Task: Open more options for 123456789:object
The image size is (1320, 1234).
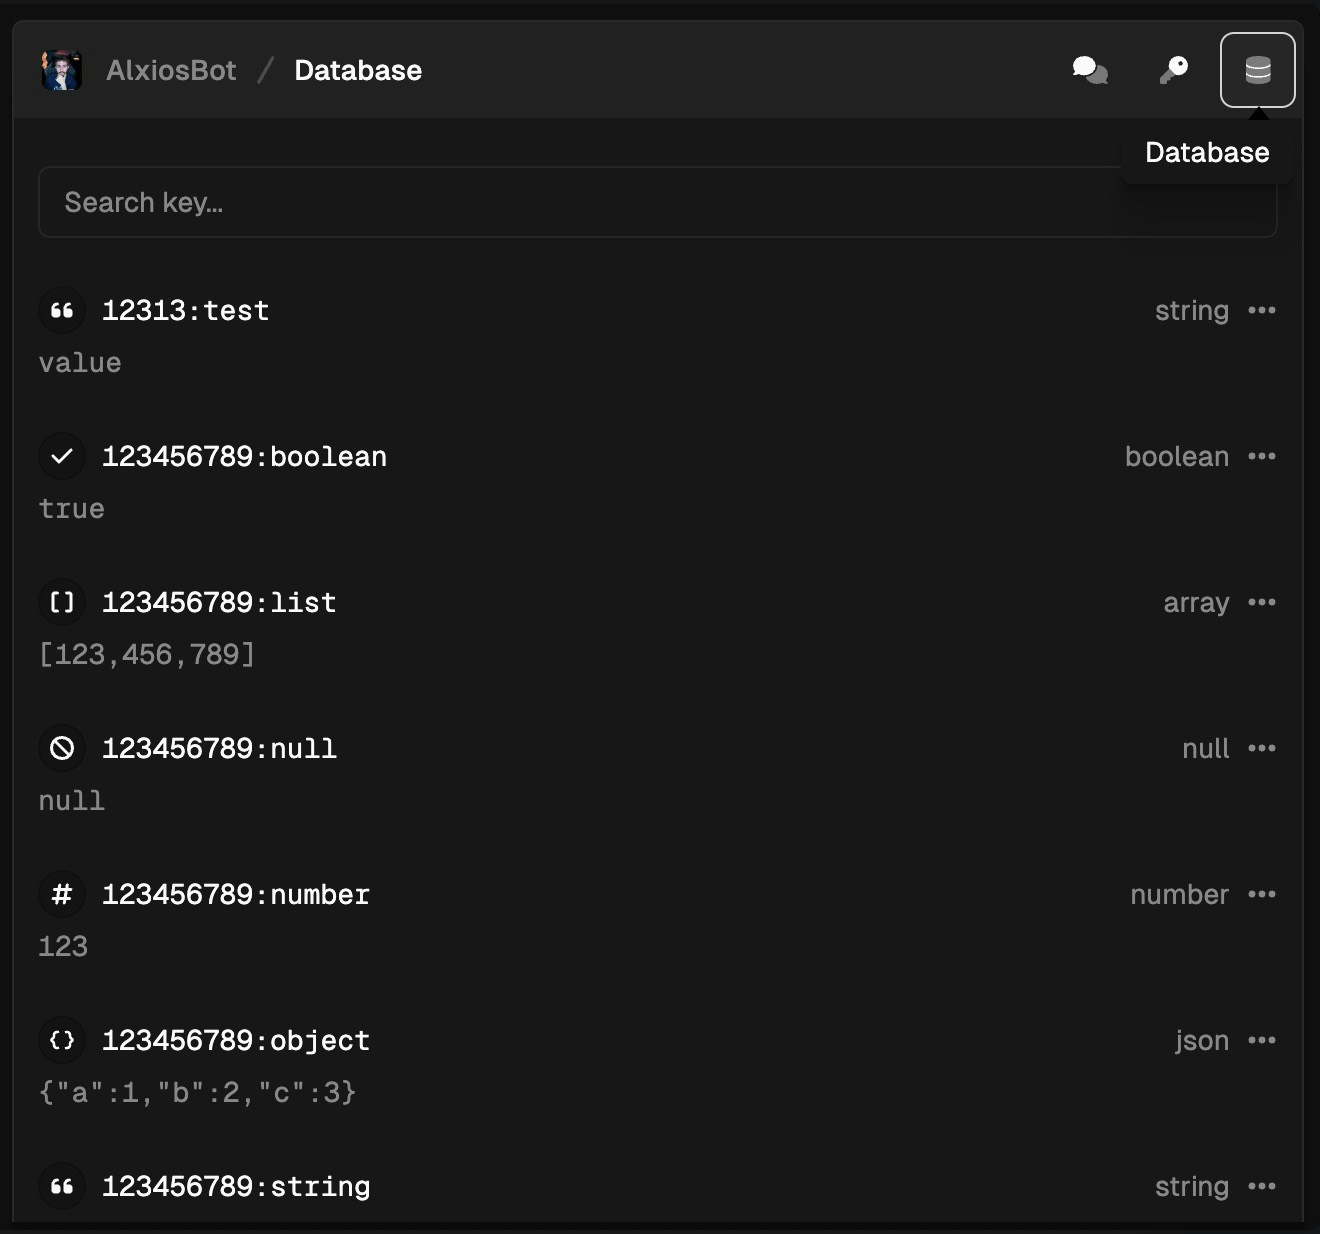Action: tap(1262, 1040)
